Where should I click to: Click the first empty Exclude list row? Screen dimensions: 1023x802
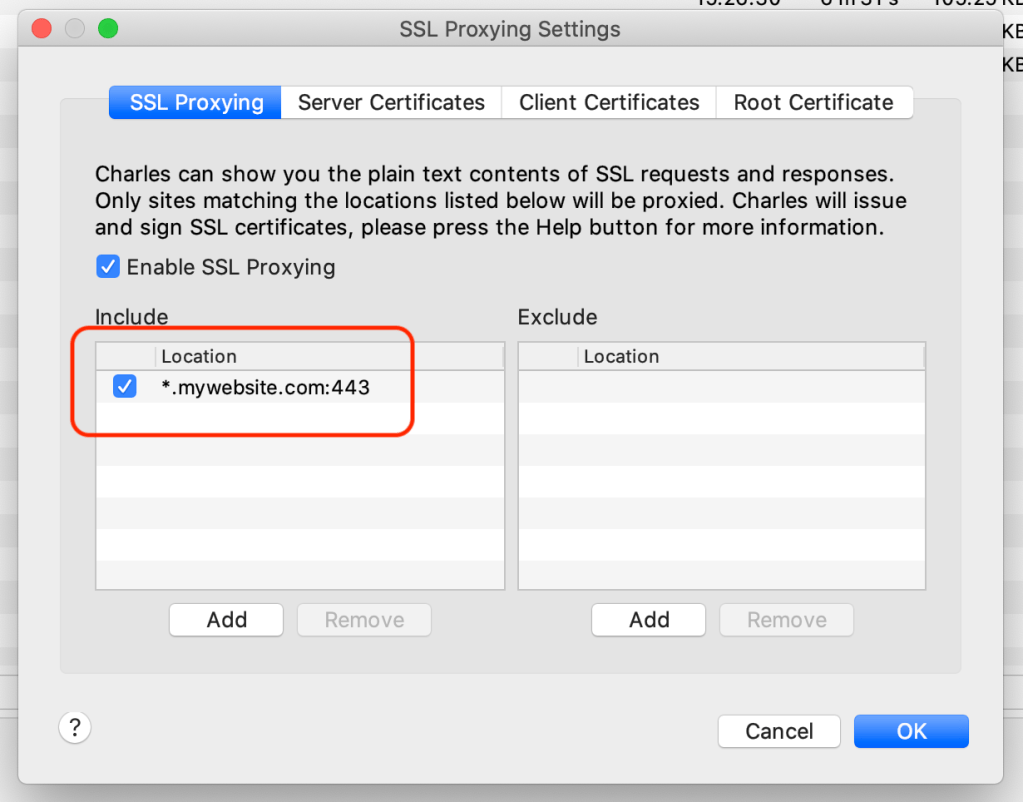coord(721,387)
